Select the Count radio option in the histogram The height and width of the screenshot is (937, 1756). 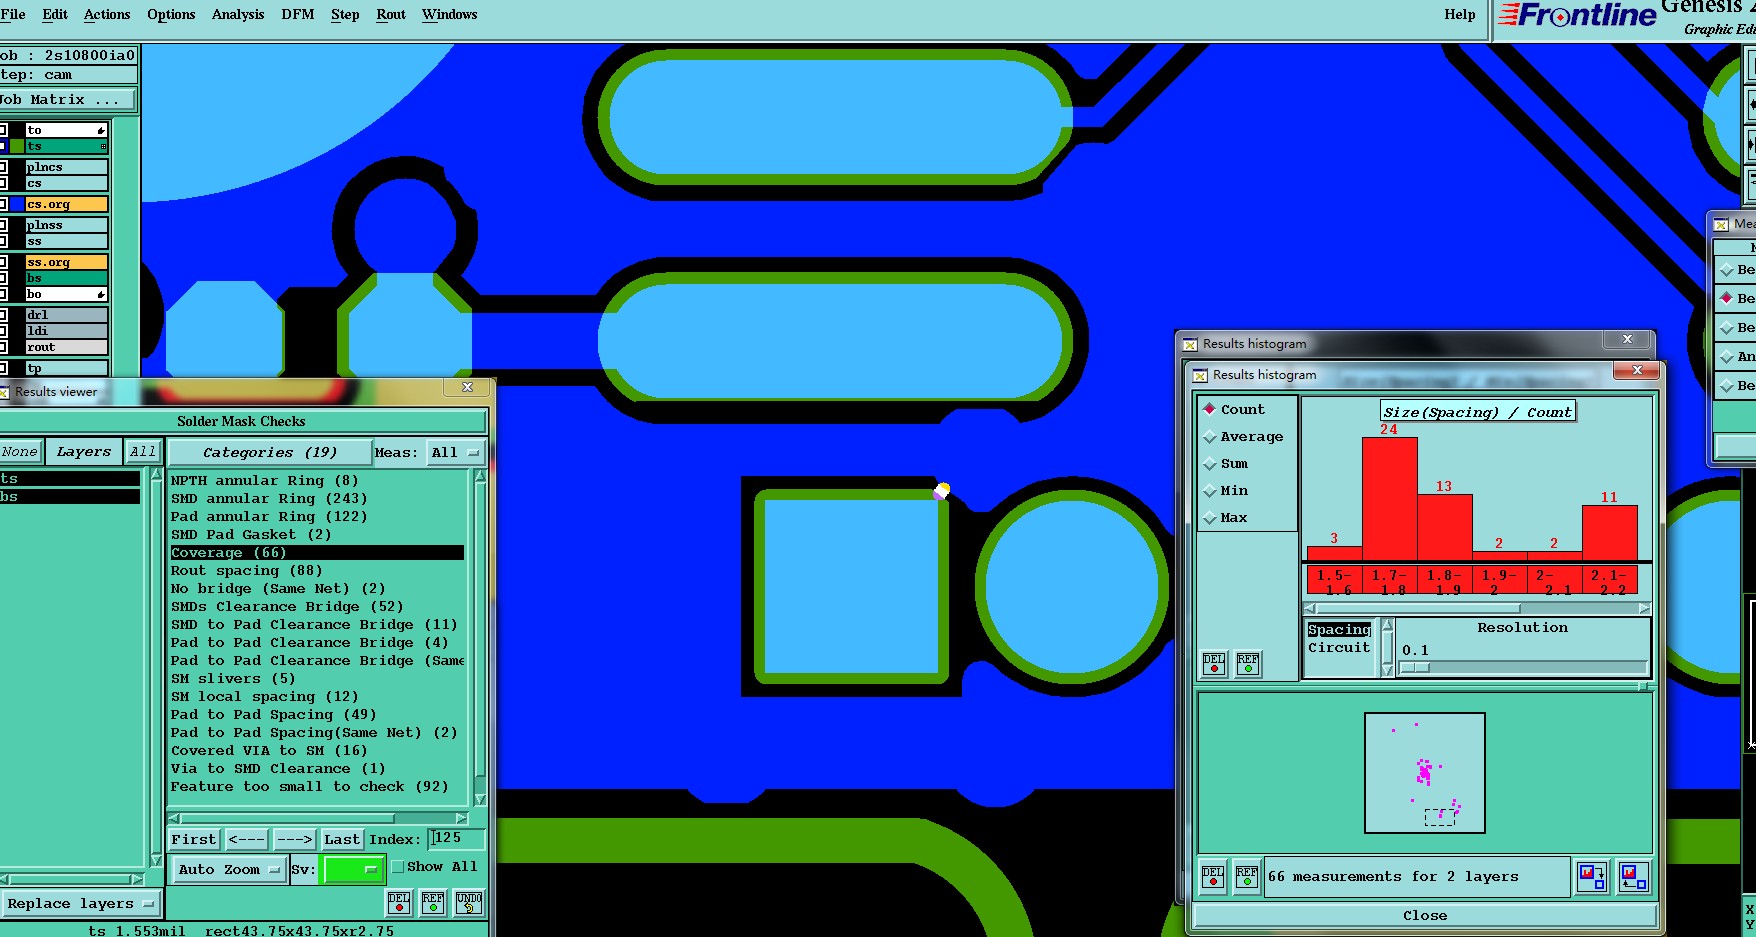pyautogui.click(x=1209, y=409)
